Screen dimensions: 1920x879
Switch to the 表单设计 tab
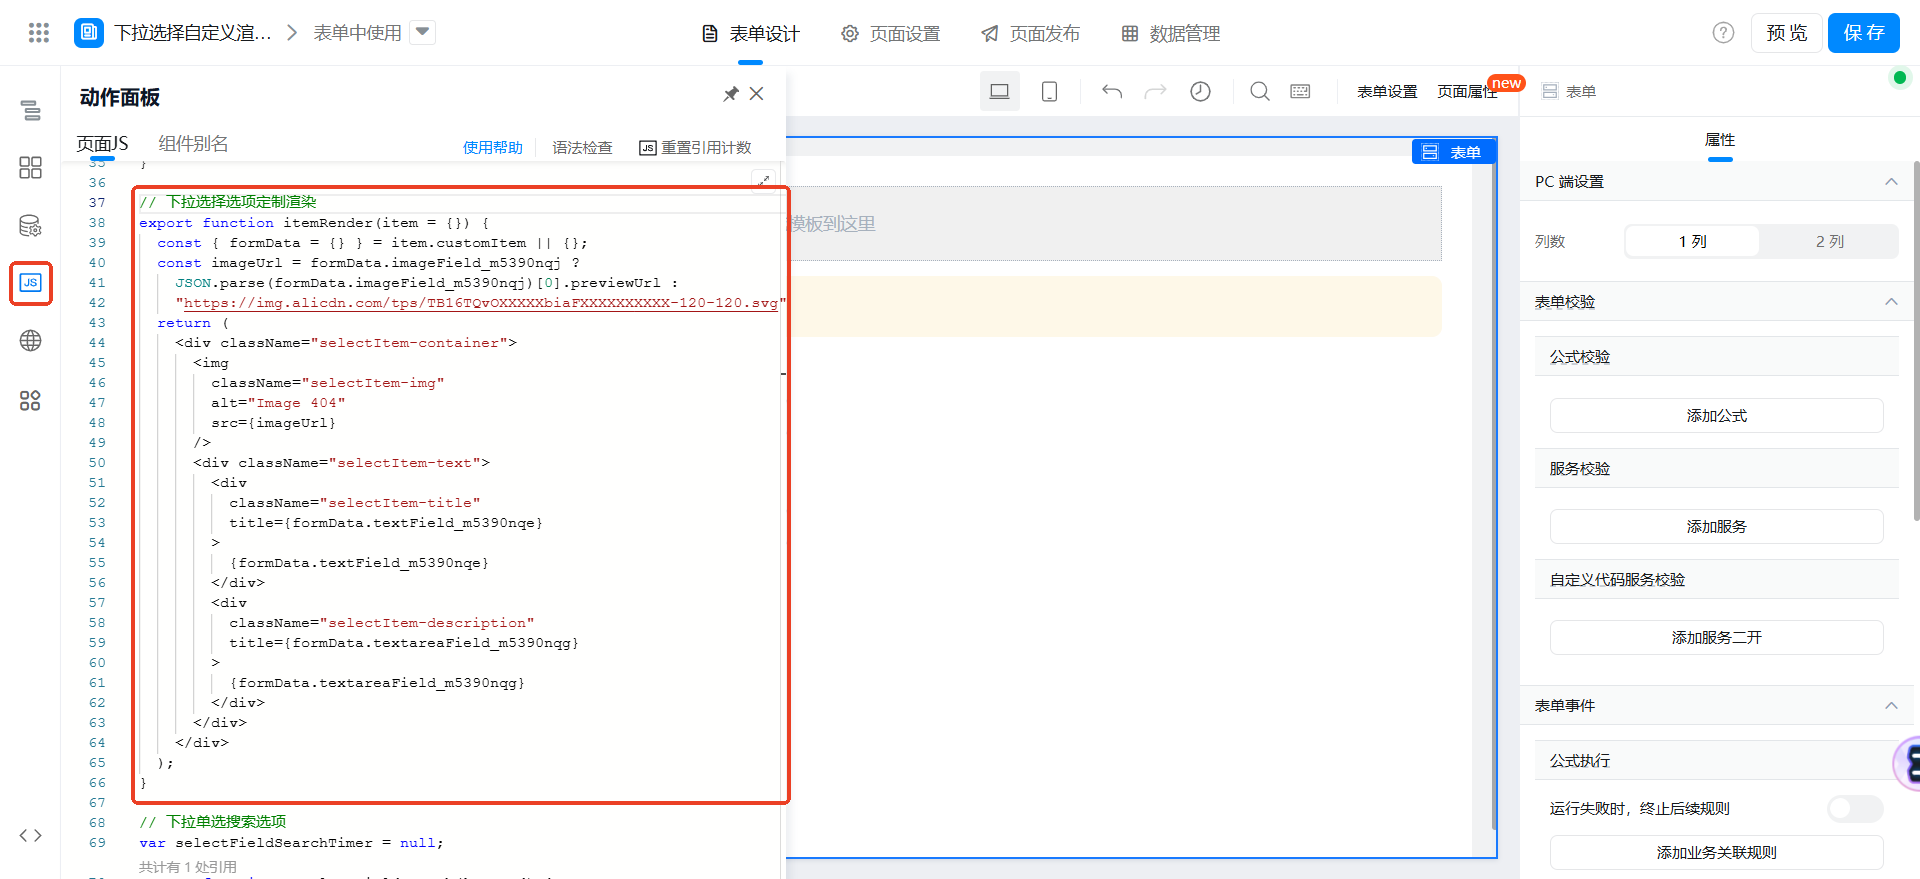pos(750,34)
